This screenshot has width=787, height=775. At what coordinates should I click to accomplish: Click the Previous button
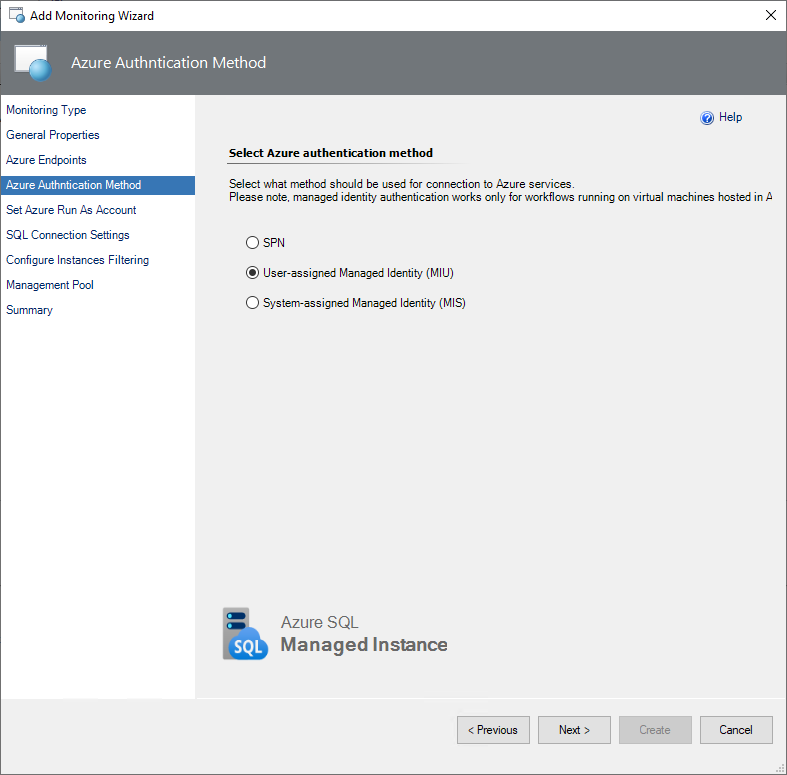[x=493, y=730]
